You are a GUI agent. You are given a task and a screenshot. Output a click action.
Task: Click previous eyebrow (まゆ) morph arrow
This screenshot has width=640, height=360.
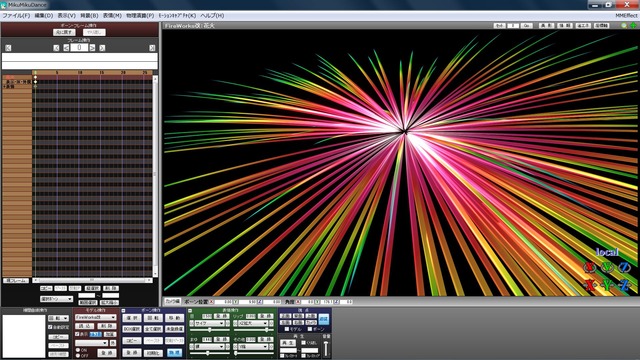coord(191,347)
